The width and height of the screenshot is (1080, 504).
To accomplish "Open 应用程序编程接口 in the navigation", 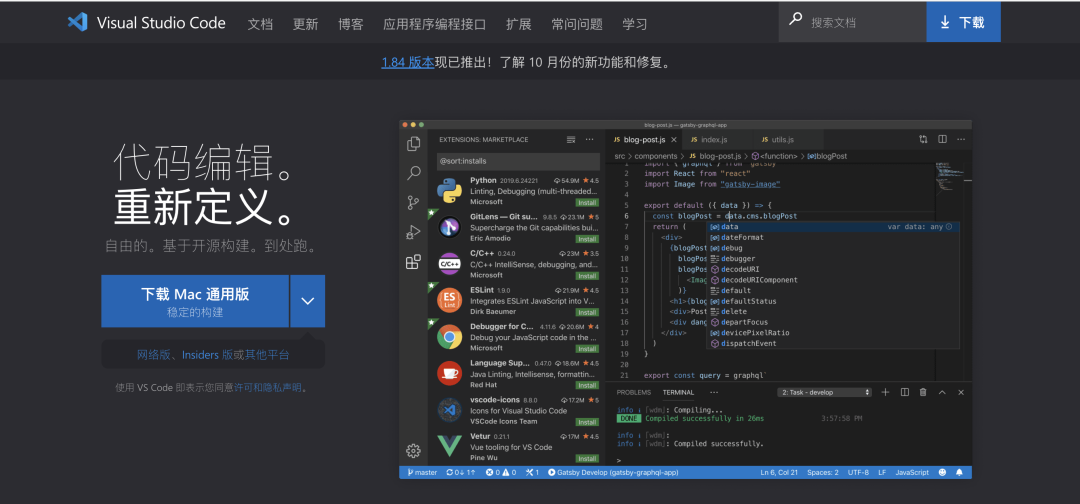I will (435, 24).
